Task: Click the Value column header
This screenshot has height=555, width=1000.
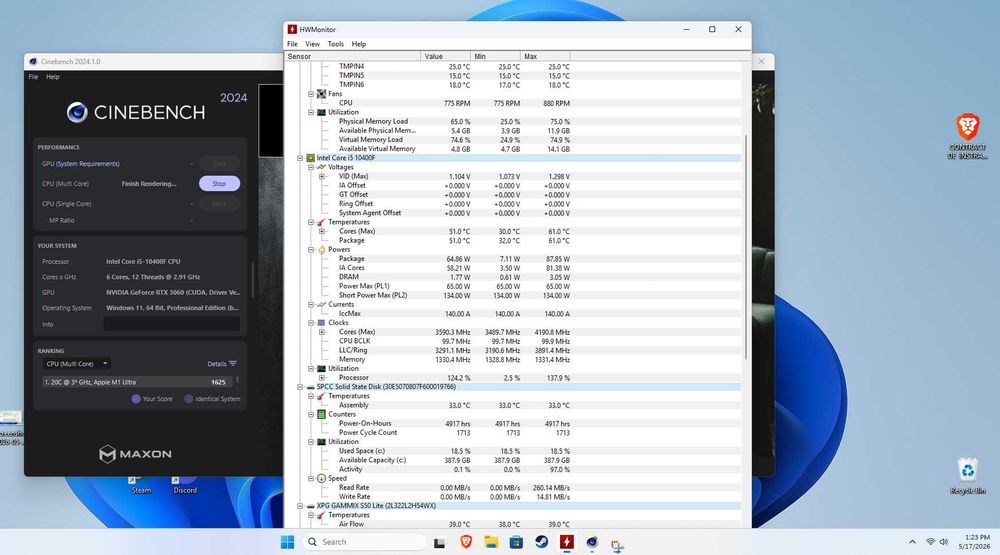Action: click(446, 57)
